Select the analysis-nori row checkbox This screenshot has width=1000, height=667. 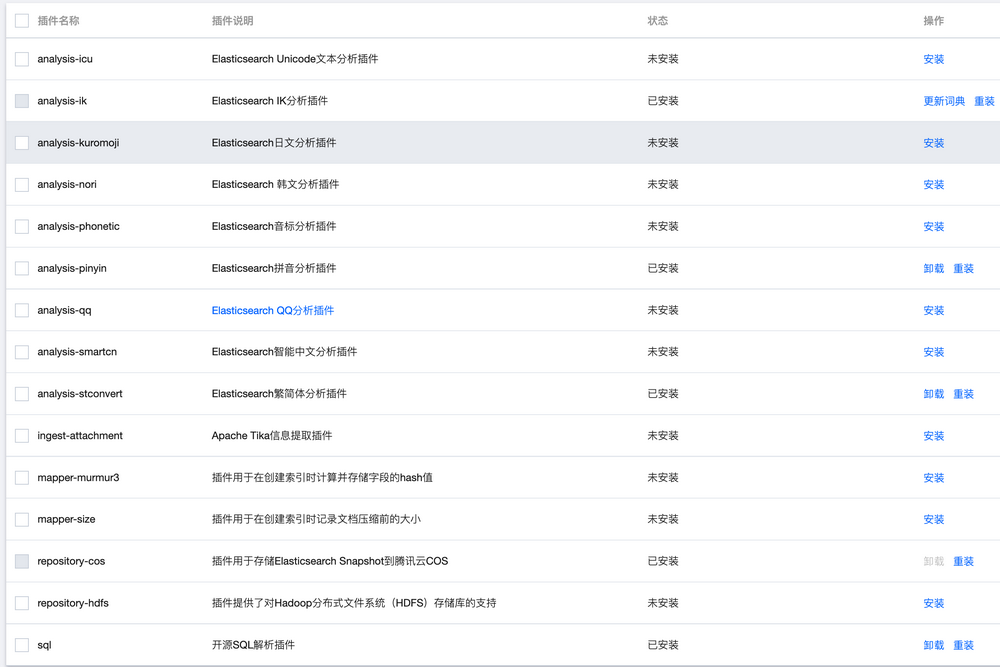click(x=22, y=185)
